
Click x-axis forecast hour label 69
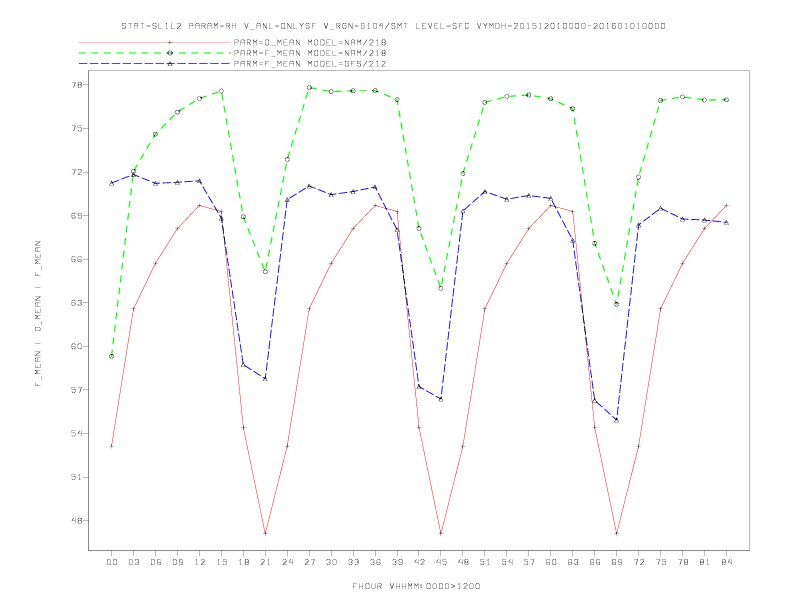coord(617,562)
